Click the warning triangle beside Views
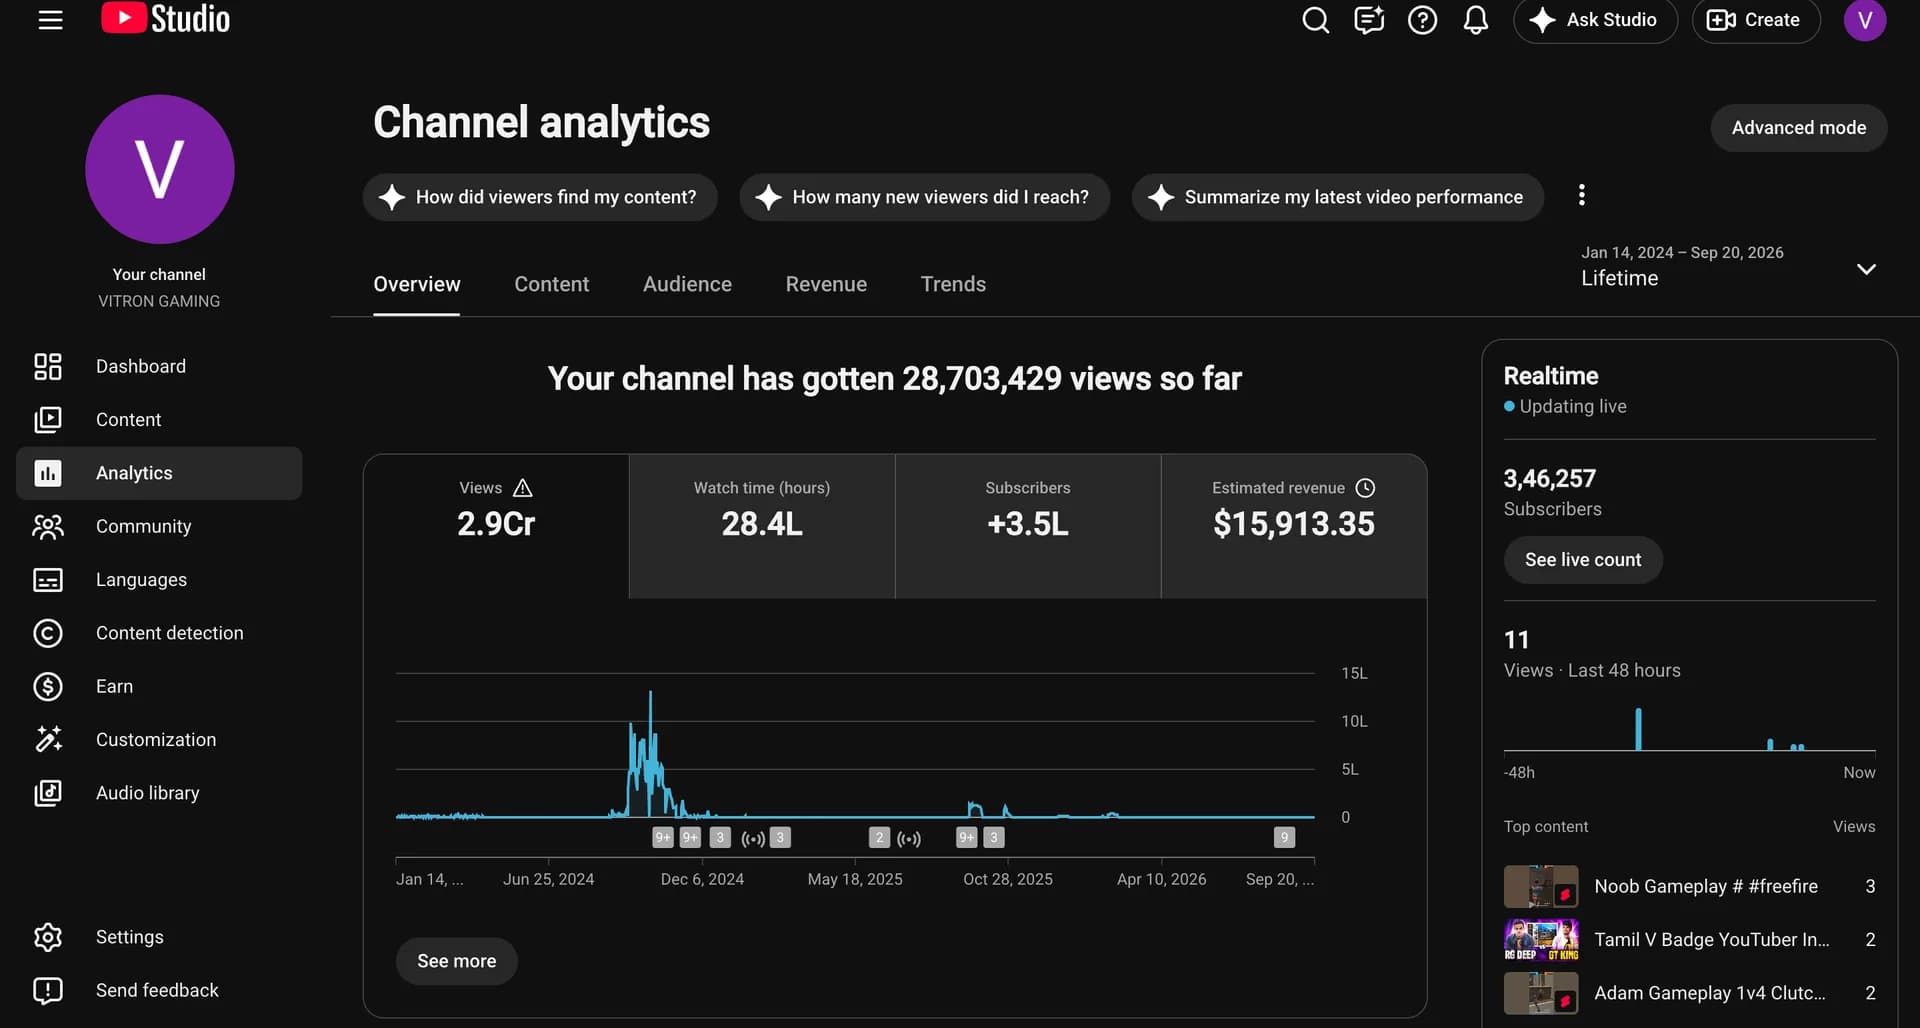 click(x=523, y=488)
